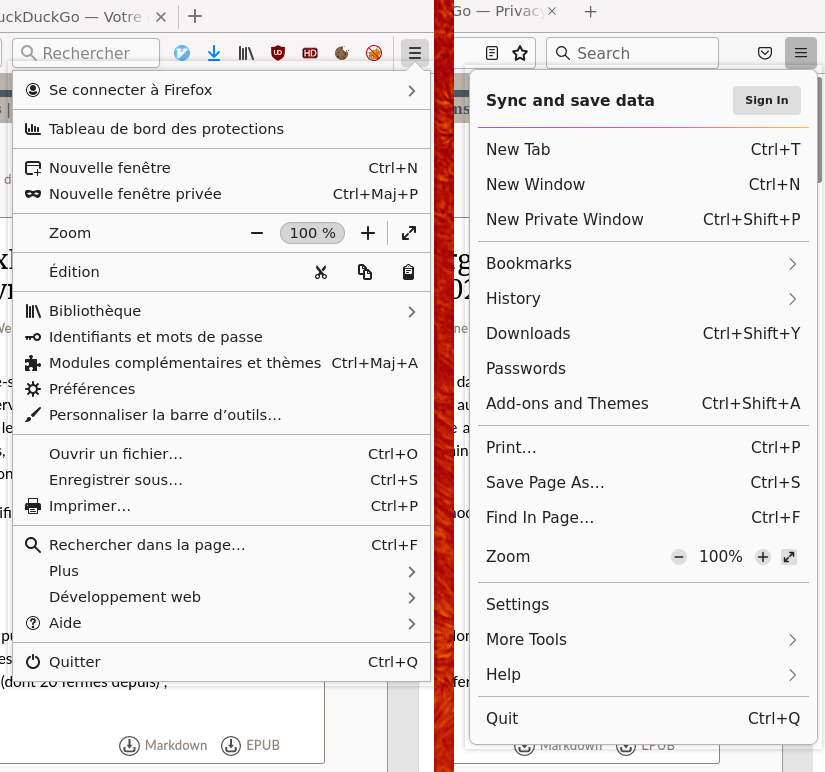This screenshot has height=772, width=825.
Task: Click the blue downloads arrow icon
Action: (214, 53)
